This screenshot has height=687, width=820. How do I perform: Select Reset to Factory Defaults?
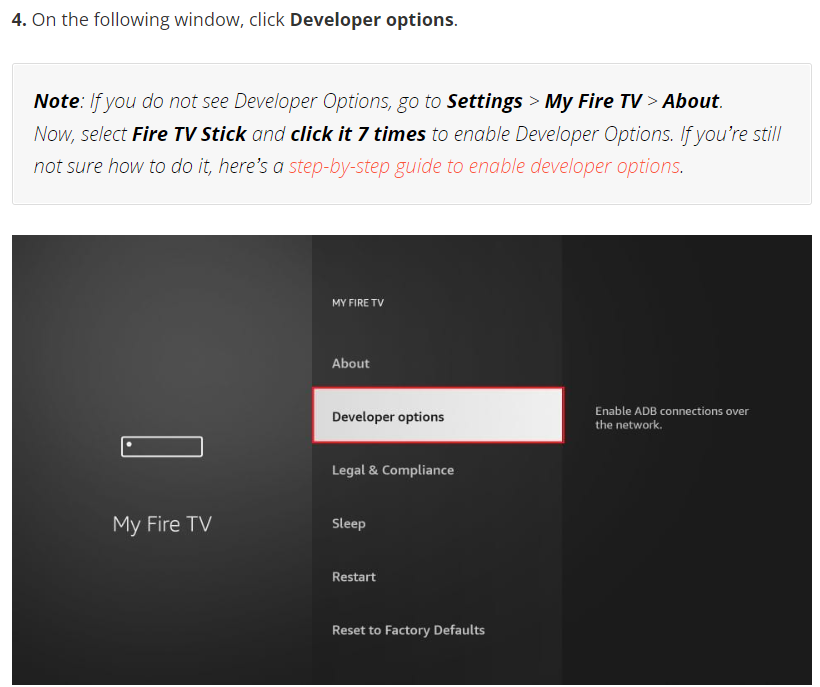click(408, 630)
